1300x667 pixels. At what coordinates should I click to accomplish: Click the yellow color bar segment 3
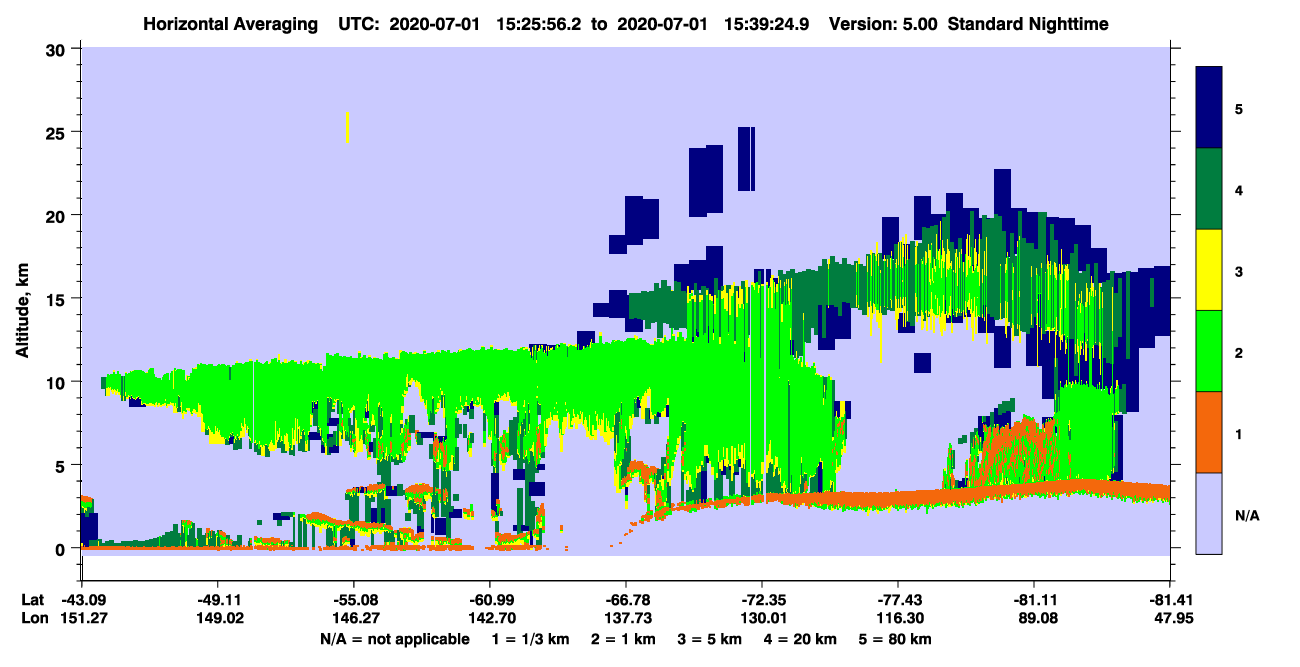1210,270
